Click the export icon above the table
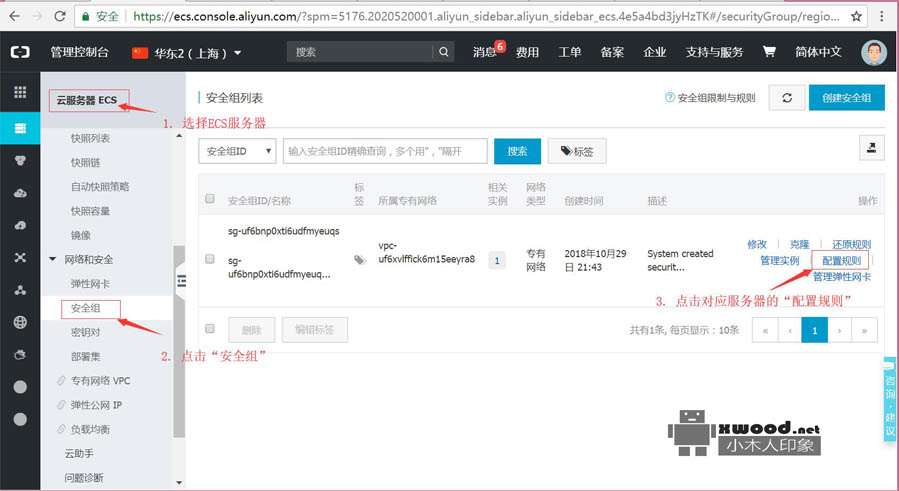This screenshot has height=491, width=899. 871,148
